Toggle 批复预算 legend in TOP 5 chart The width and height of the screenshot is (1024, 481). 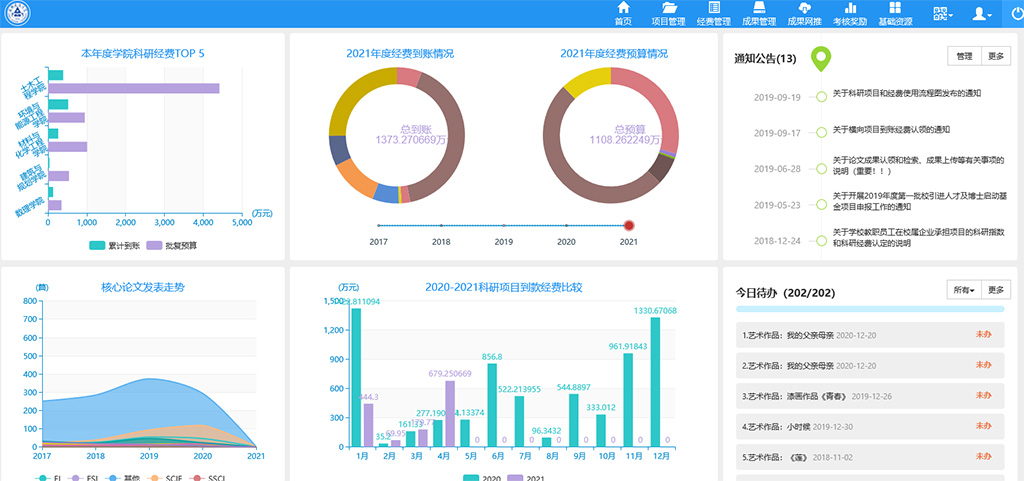coord(171,245)
